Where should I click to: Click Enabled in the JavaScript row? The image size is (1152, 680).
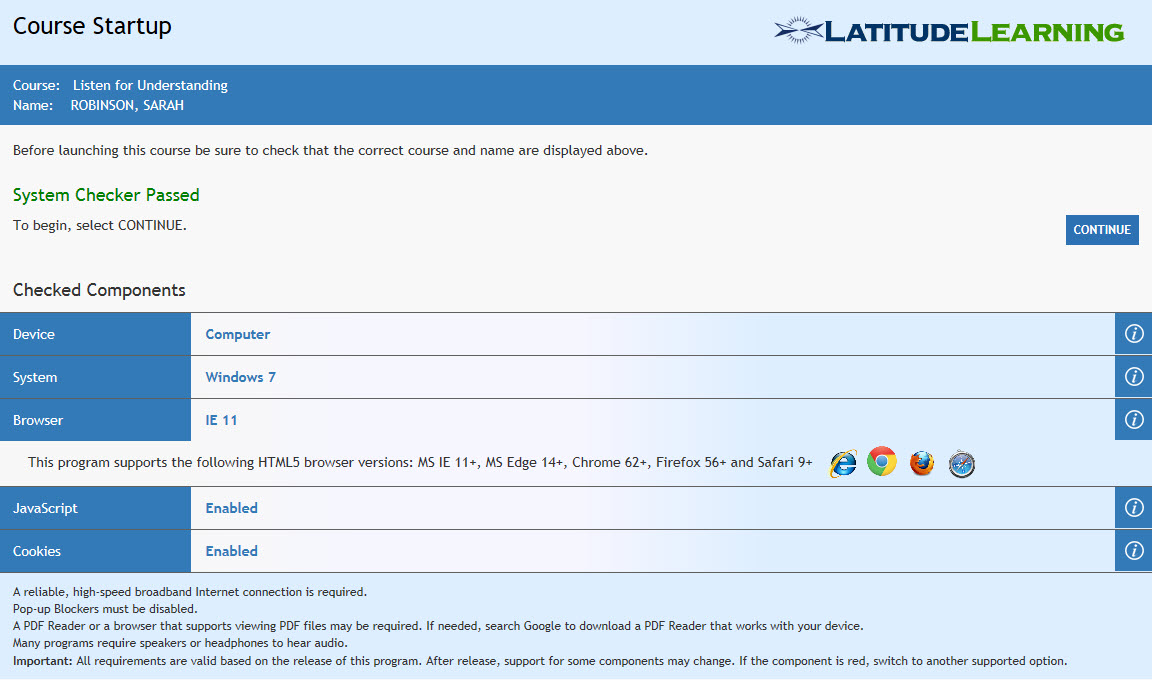231,508
